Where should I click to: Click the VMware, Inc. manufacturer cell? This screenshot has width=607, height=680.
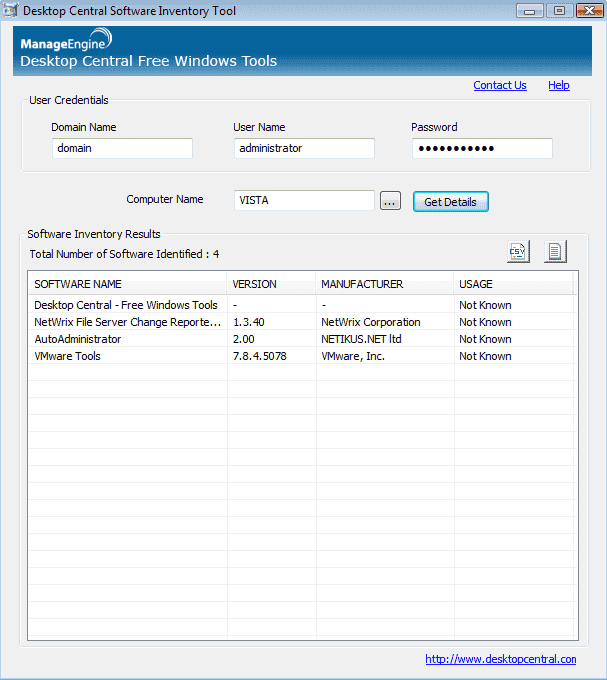[x=385, y=356]
